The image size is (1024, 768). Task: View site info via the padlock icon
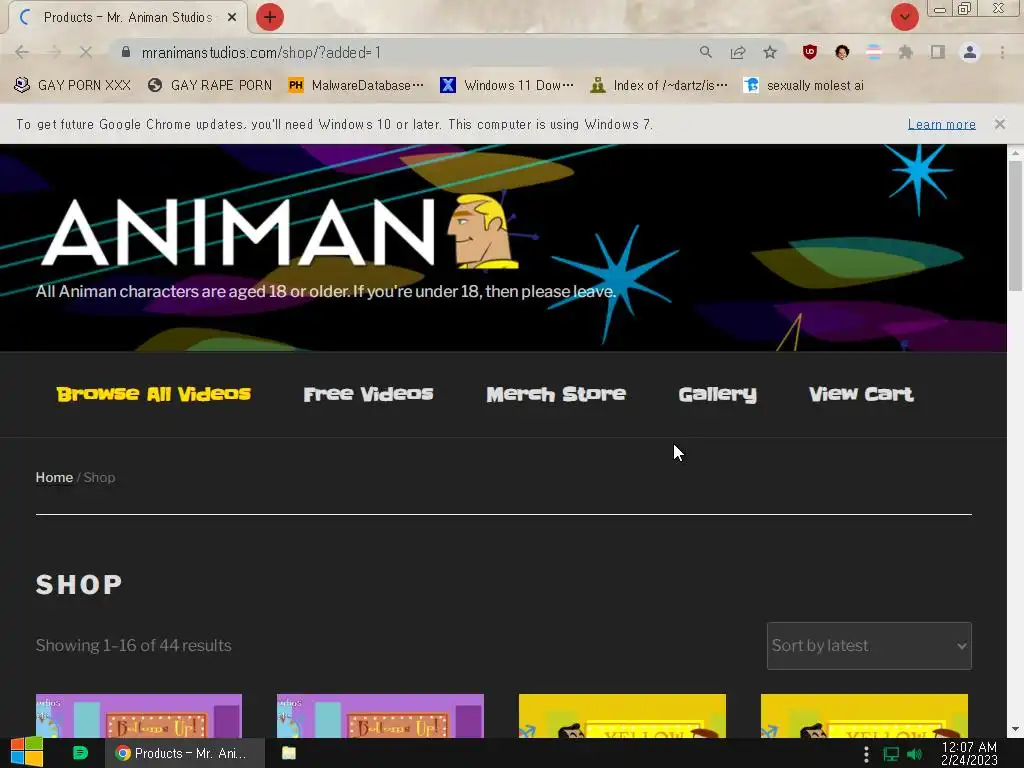click(x=126, y=52)
